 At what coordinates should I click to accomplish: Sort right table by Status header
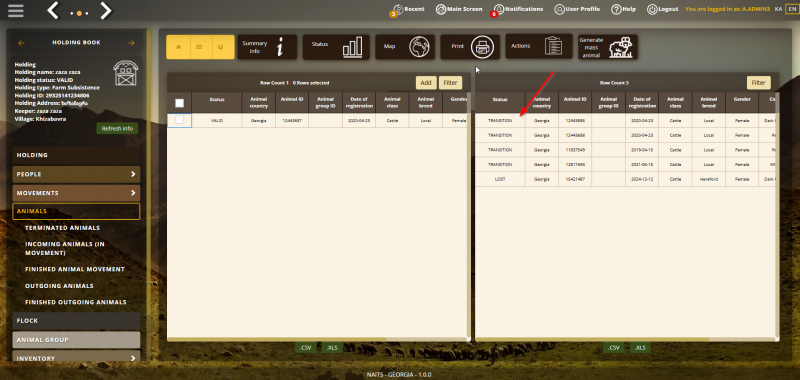500,103
